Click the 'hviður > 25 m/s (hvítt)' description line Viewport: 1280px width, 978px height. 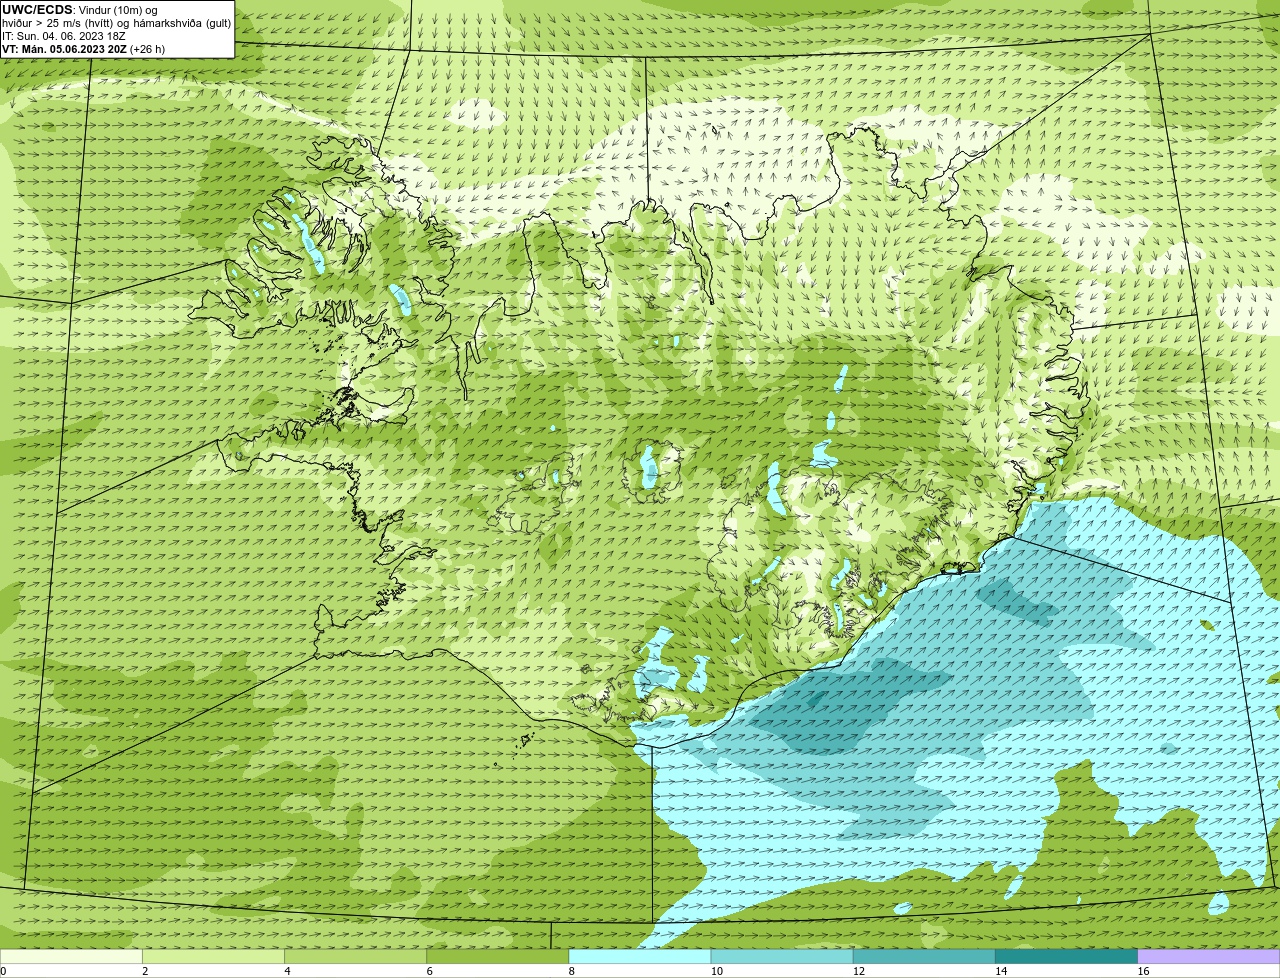[117, 23]
